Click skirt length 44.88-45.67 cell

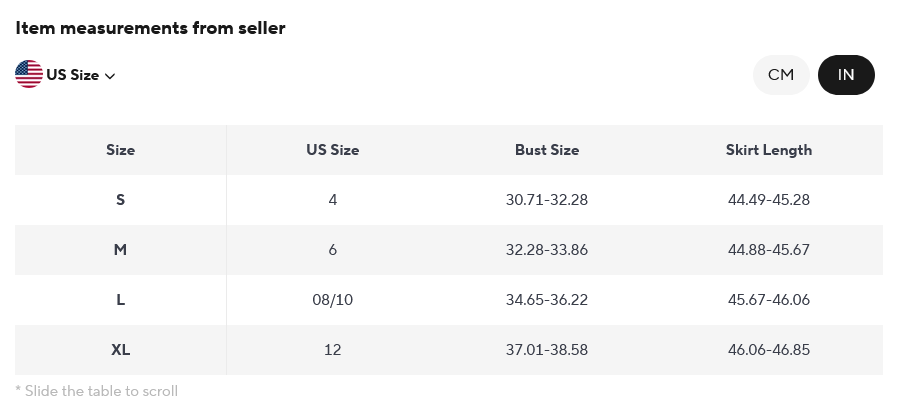[768, 250]
